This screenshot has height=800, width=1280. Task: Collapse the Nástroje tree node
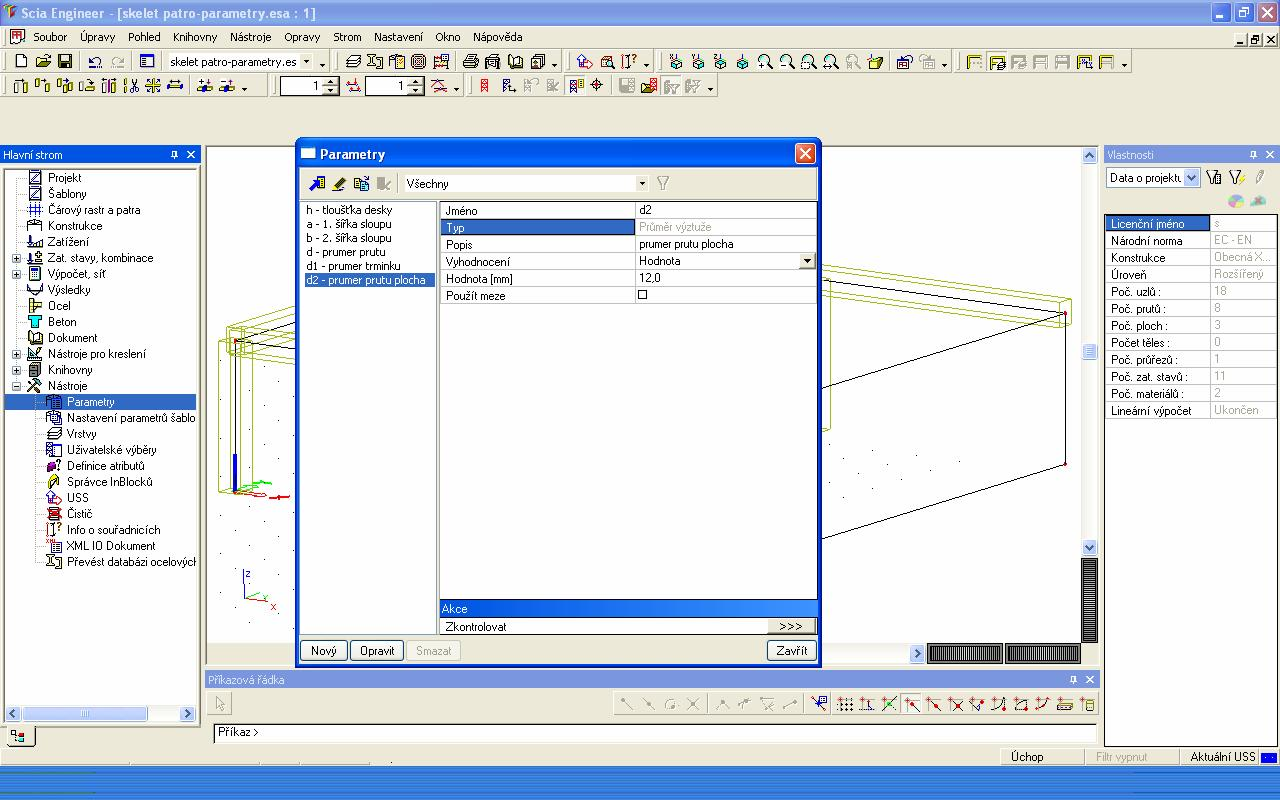point(16,386)
